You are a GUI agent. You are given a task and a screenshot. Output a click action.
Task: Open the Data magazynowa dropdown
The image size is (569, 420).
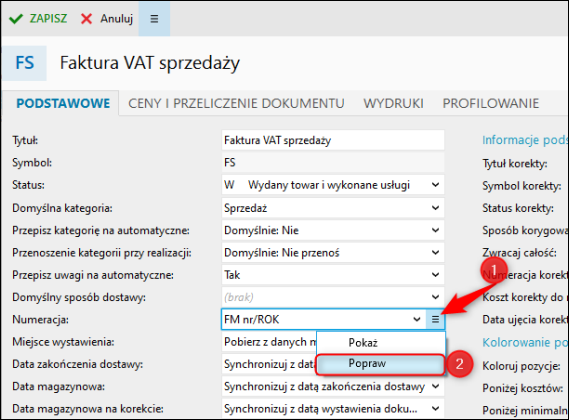point(435,387)
